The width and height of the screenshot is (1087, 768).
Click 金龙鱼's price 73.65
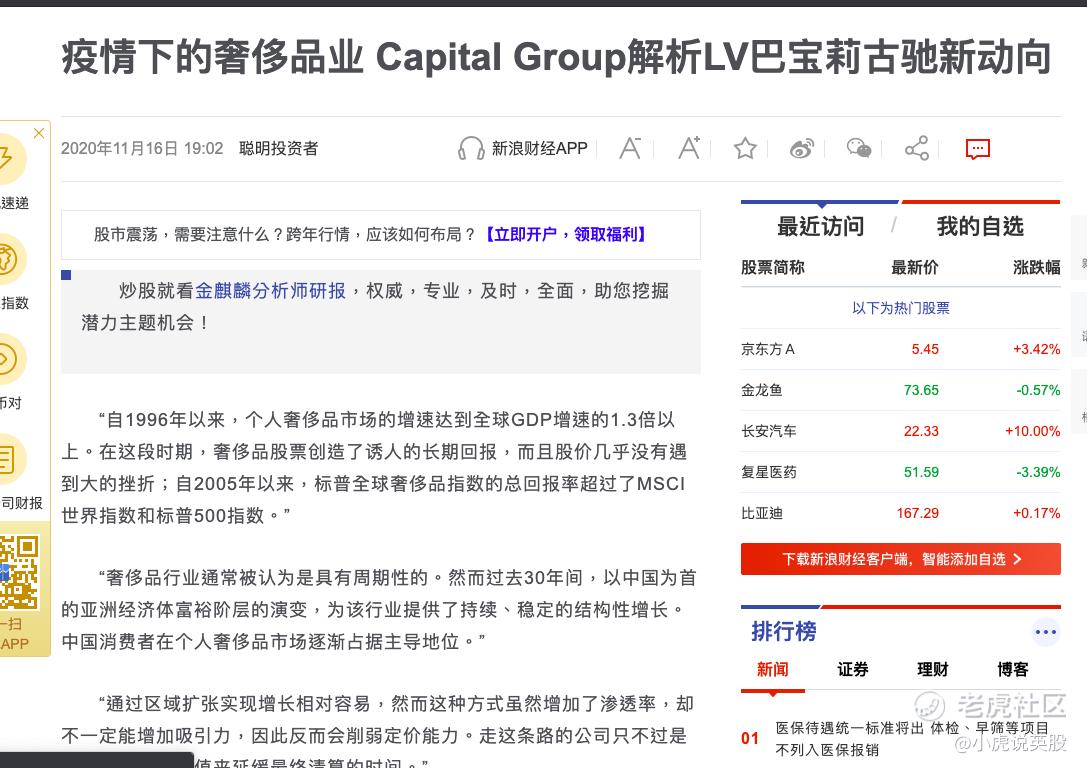point(921,390)
